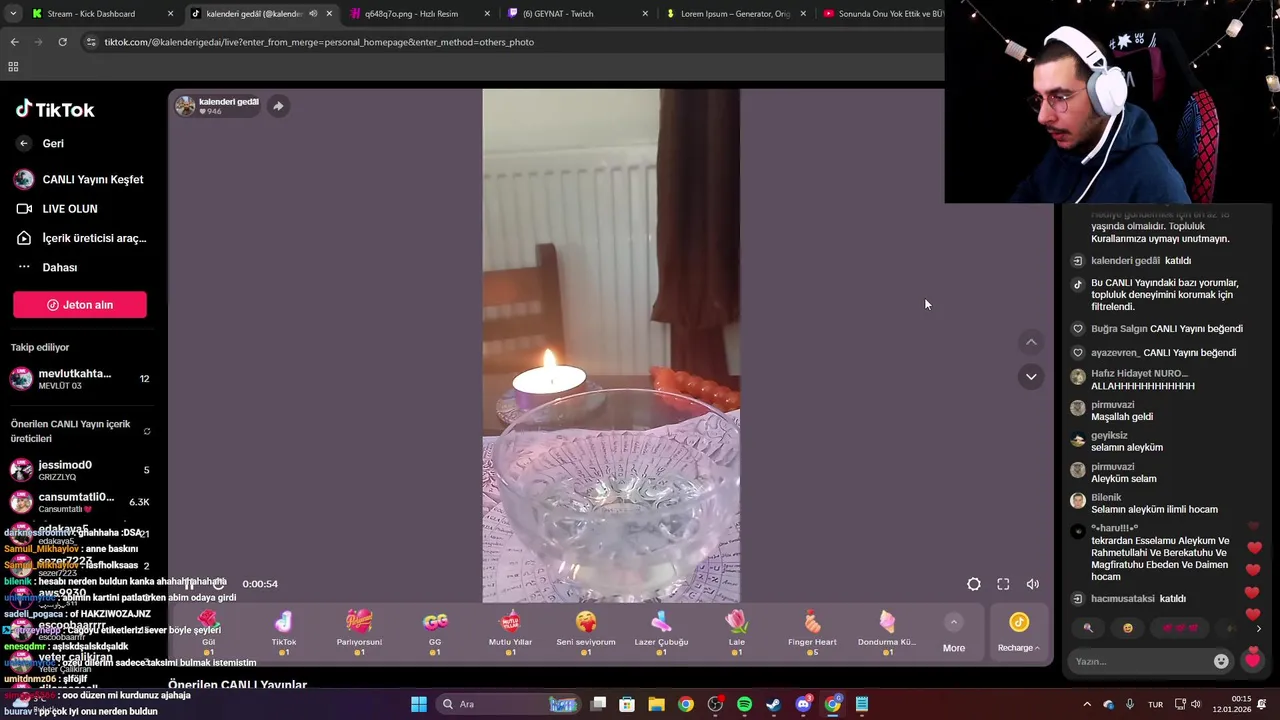1280x720 pixels.
Task: Open emoji picker in chat box
Action: tap(1221, 661)
